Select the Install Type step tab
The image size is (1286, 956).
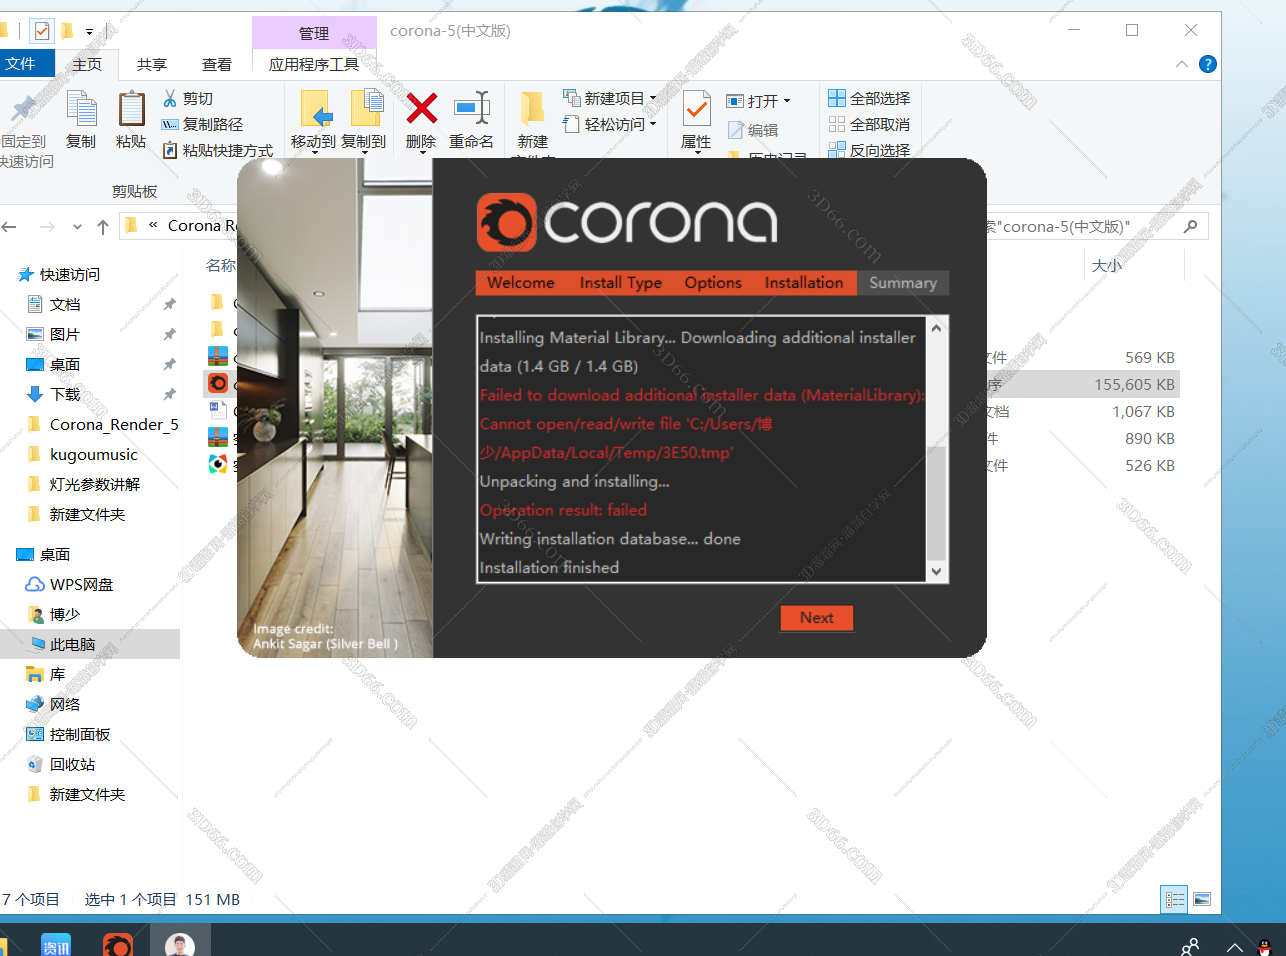(621, 283)
